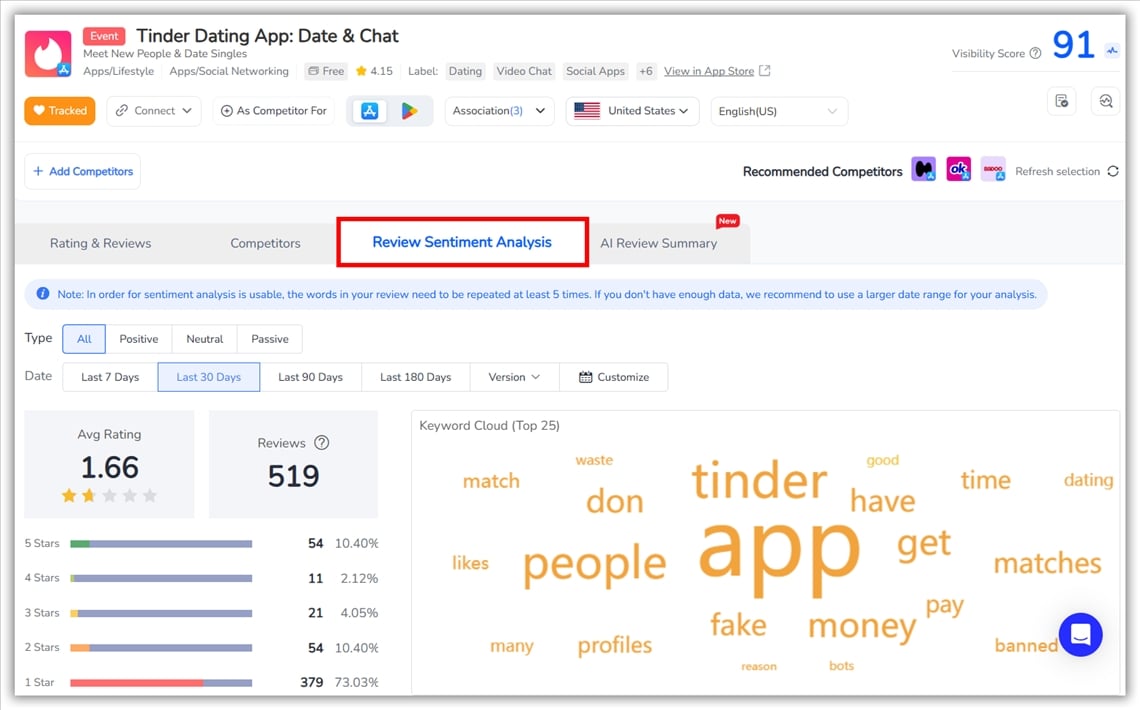This screenshot has height=710, width=1140.
Task: Open the English(US) language dropdown
Action: click(778, 111)
